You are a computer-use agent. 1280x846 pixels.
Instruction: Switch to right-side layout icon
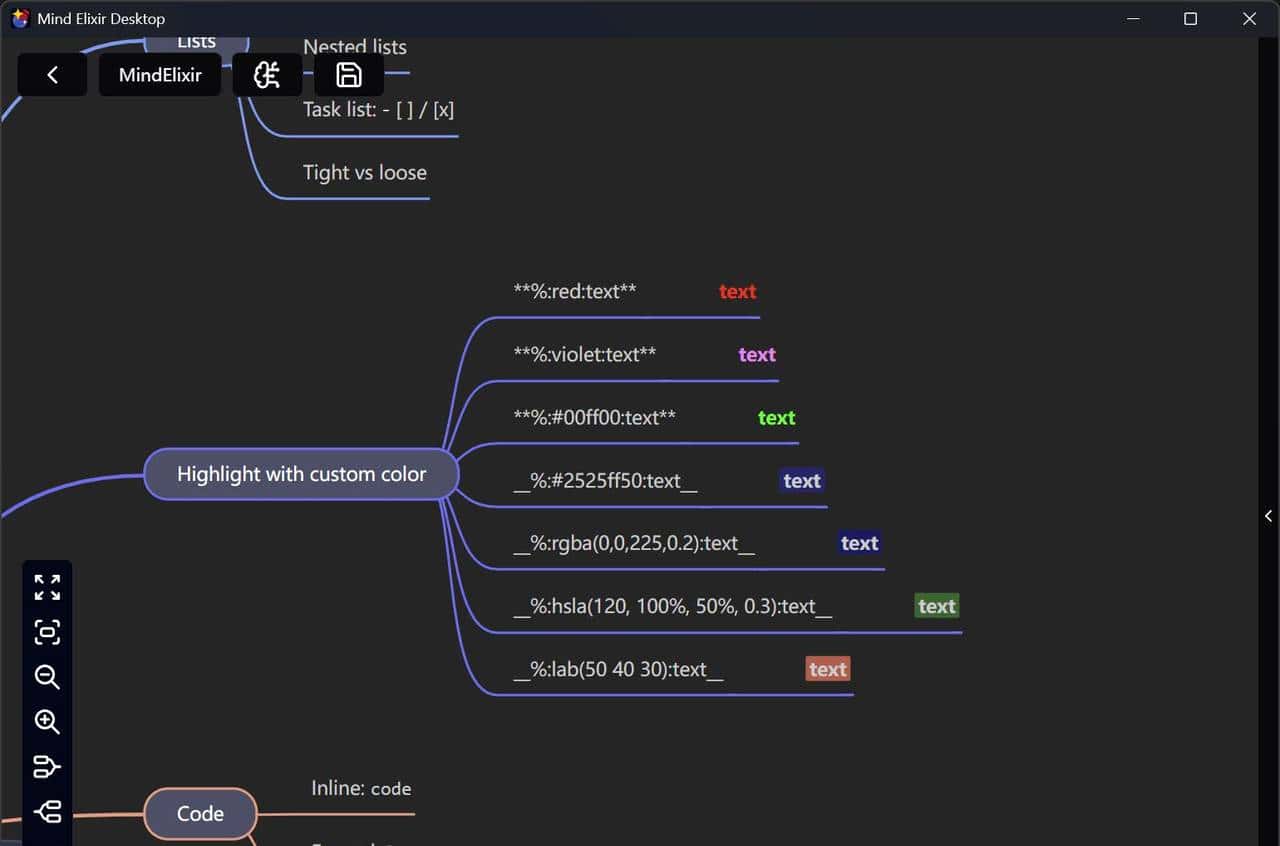(47, 767)
